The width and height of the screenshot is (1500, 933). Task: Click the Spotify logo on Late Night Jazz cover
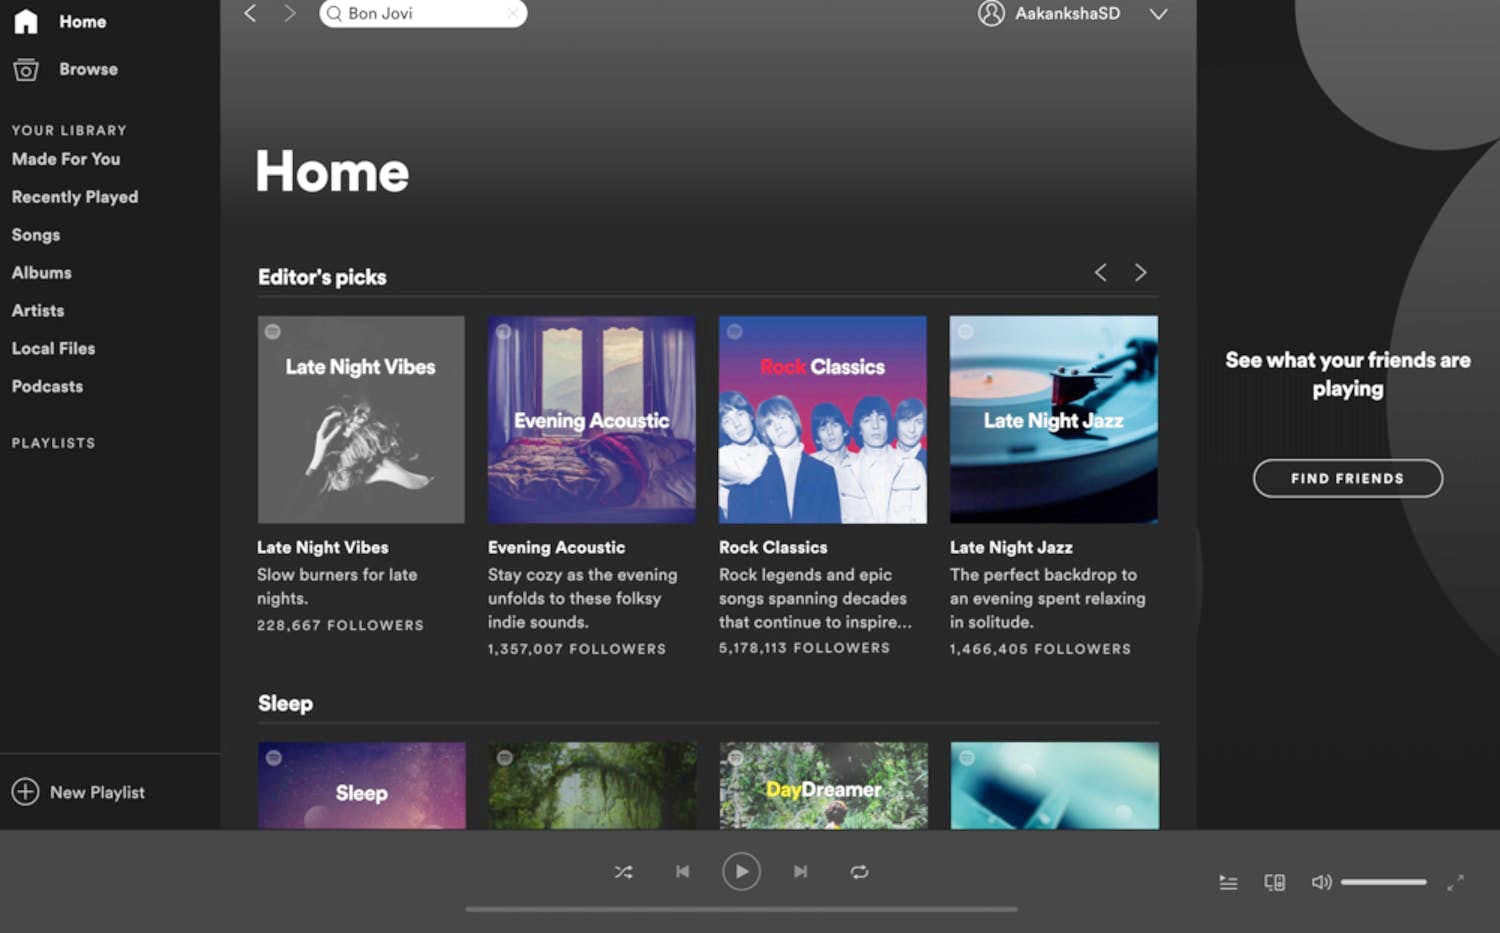[965, 331]
